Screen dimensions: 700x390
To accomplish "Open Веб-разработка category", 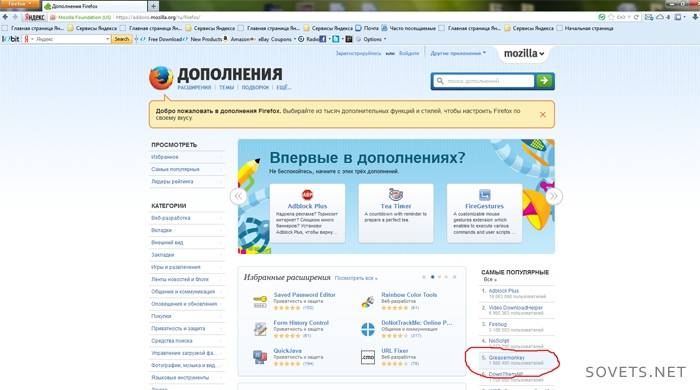I will (171, 218).
